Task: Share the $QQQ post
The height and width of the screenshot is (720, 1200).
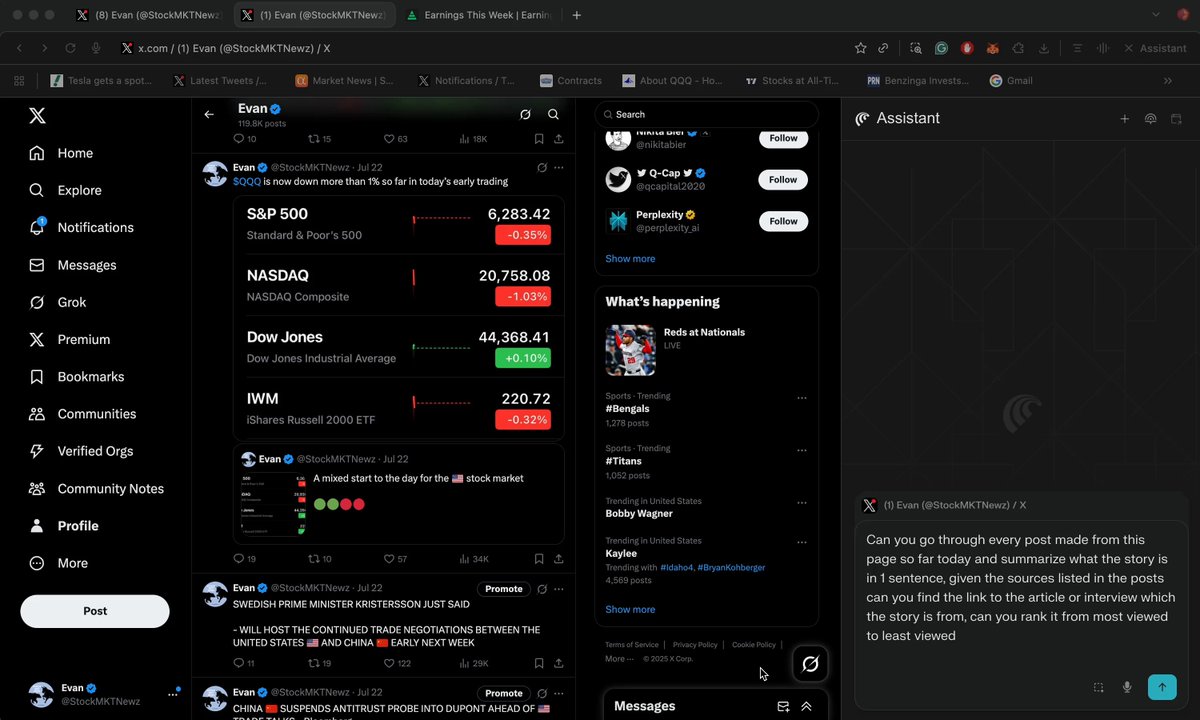Action: click(x=559, y=559)
